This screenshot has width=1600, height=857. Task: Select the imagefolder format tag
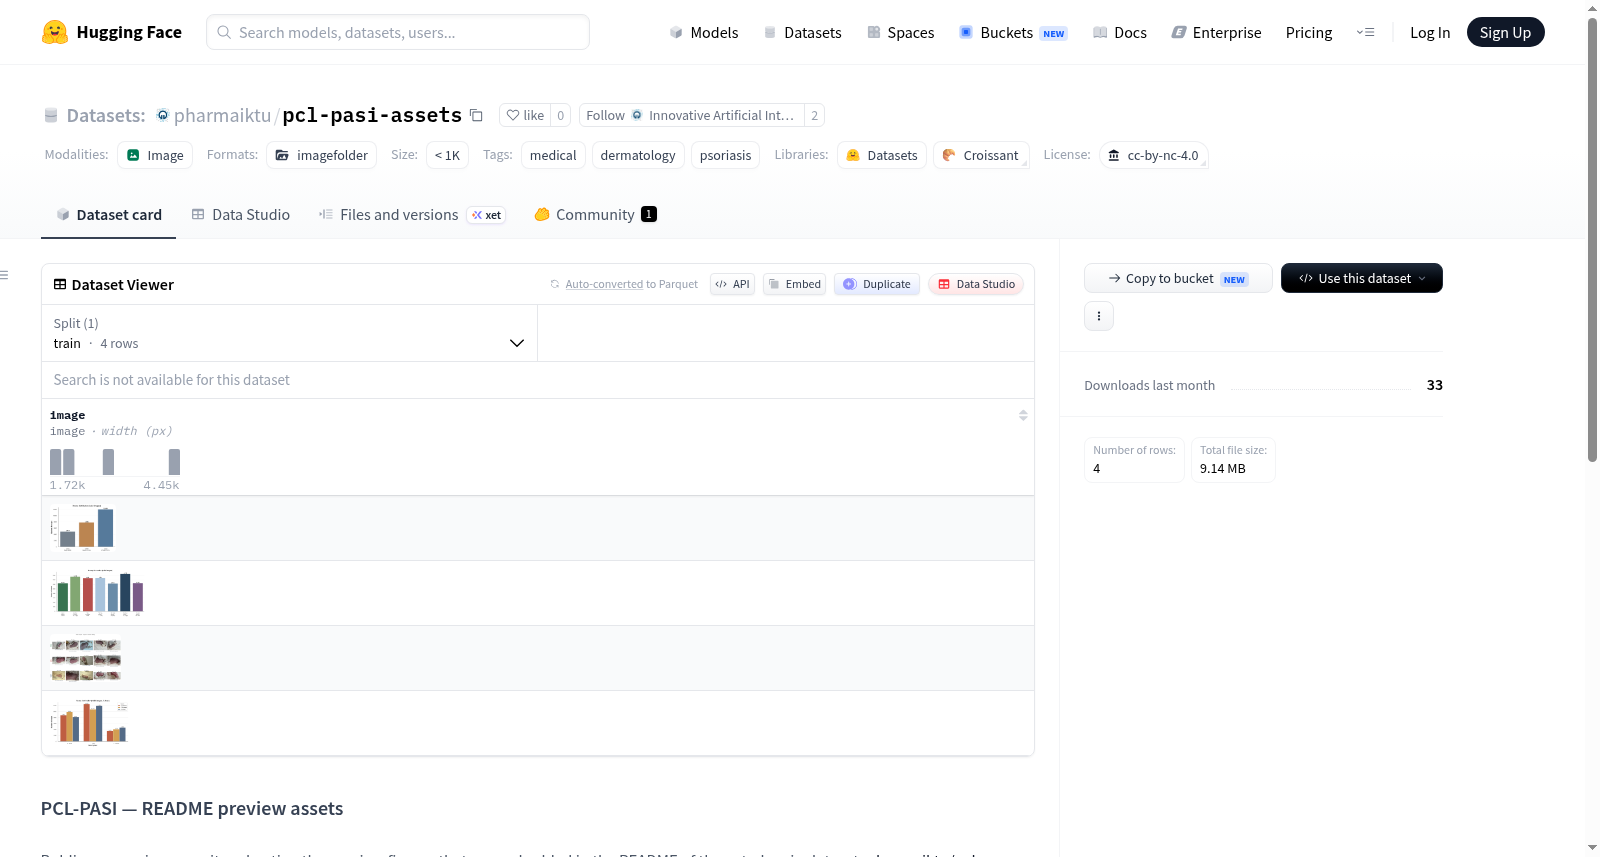pos(322,155)
